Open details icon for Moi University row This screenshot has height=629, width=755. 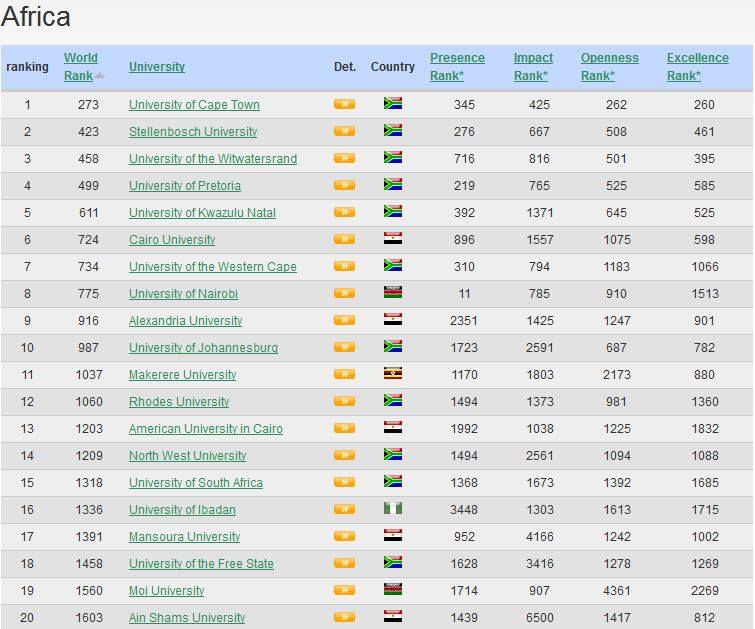tap(344, 590)
